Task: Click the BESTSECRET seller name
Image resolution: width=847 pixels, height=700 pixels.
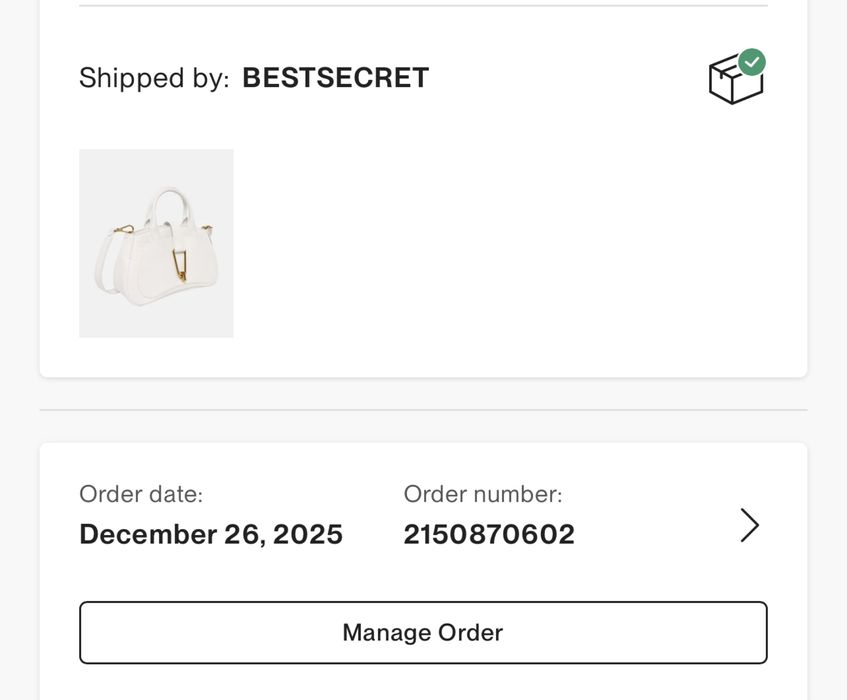Action: (335, 78)
